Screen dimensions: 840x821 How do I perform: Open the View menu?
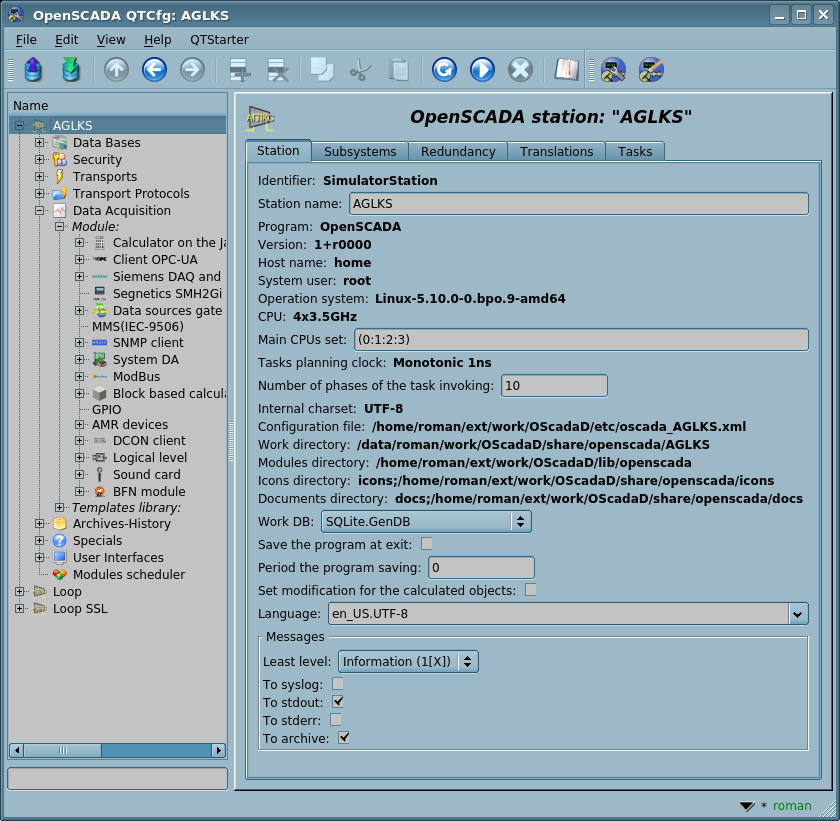[x=111, y=40]
